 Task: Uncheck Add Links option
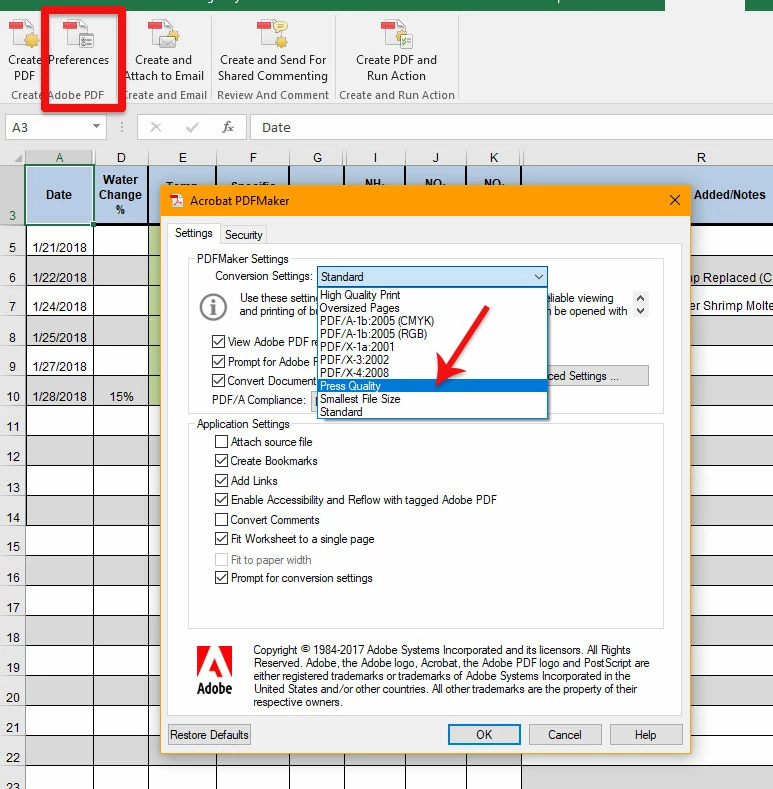[x=221, y=481]
